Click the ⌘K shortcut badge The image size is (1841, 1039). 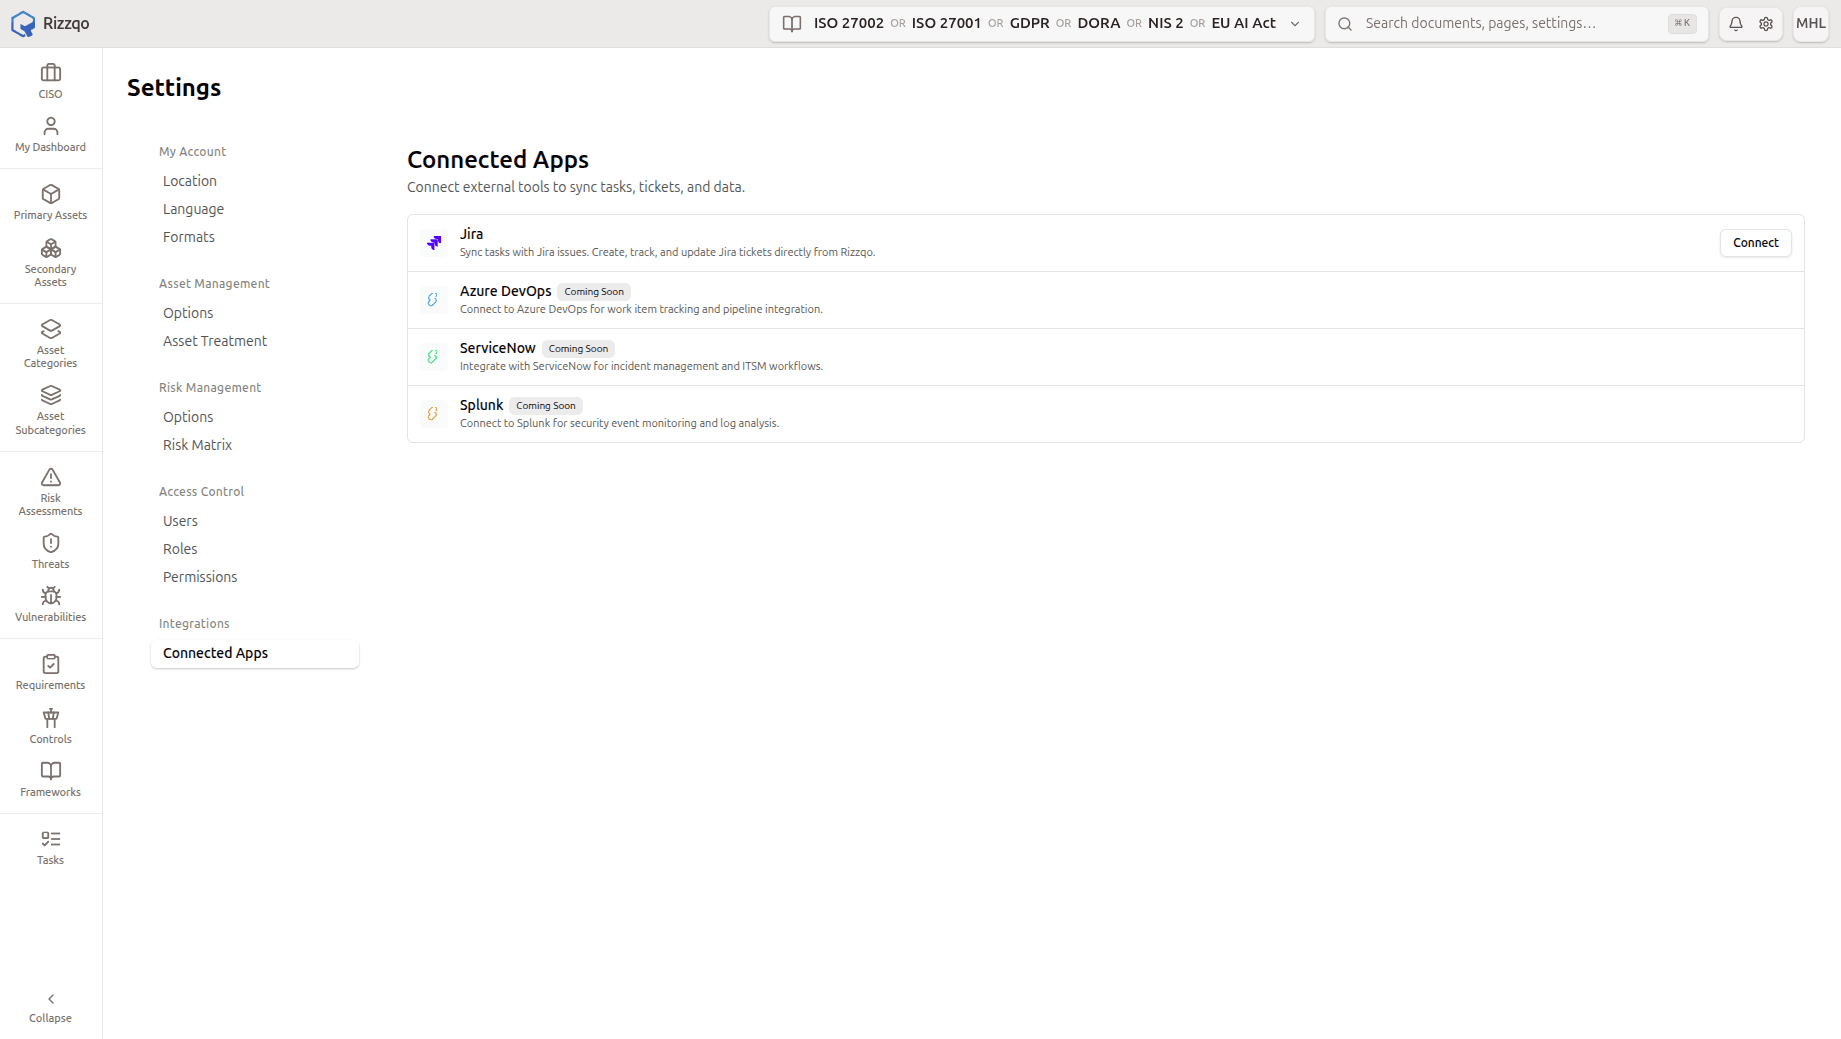tap(1682, 23)
